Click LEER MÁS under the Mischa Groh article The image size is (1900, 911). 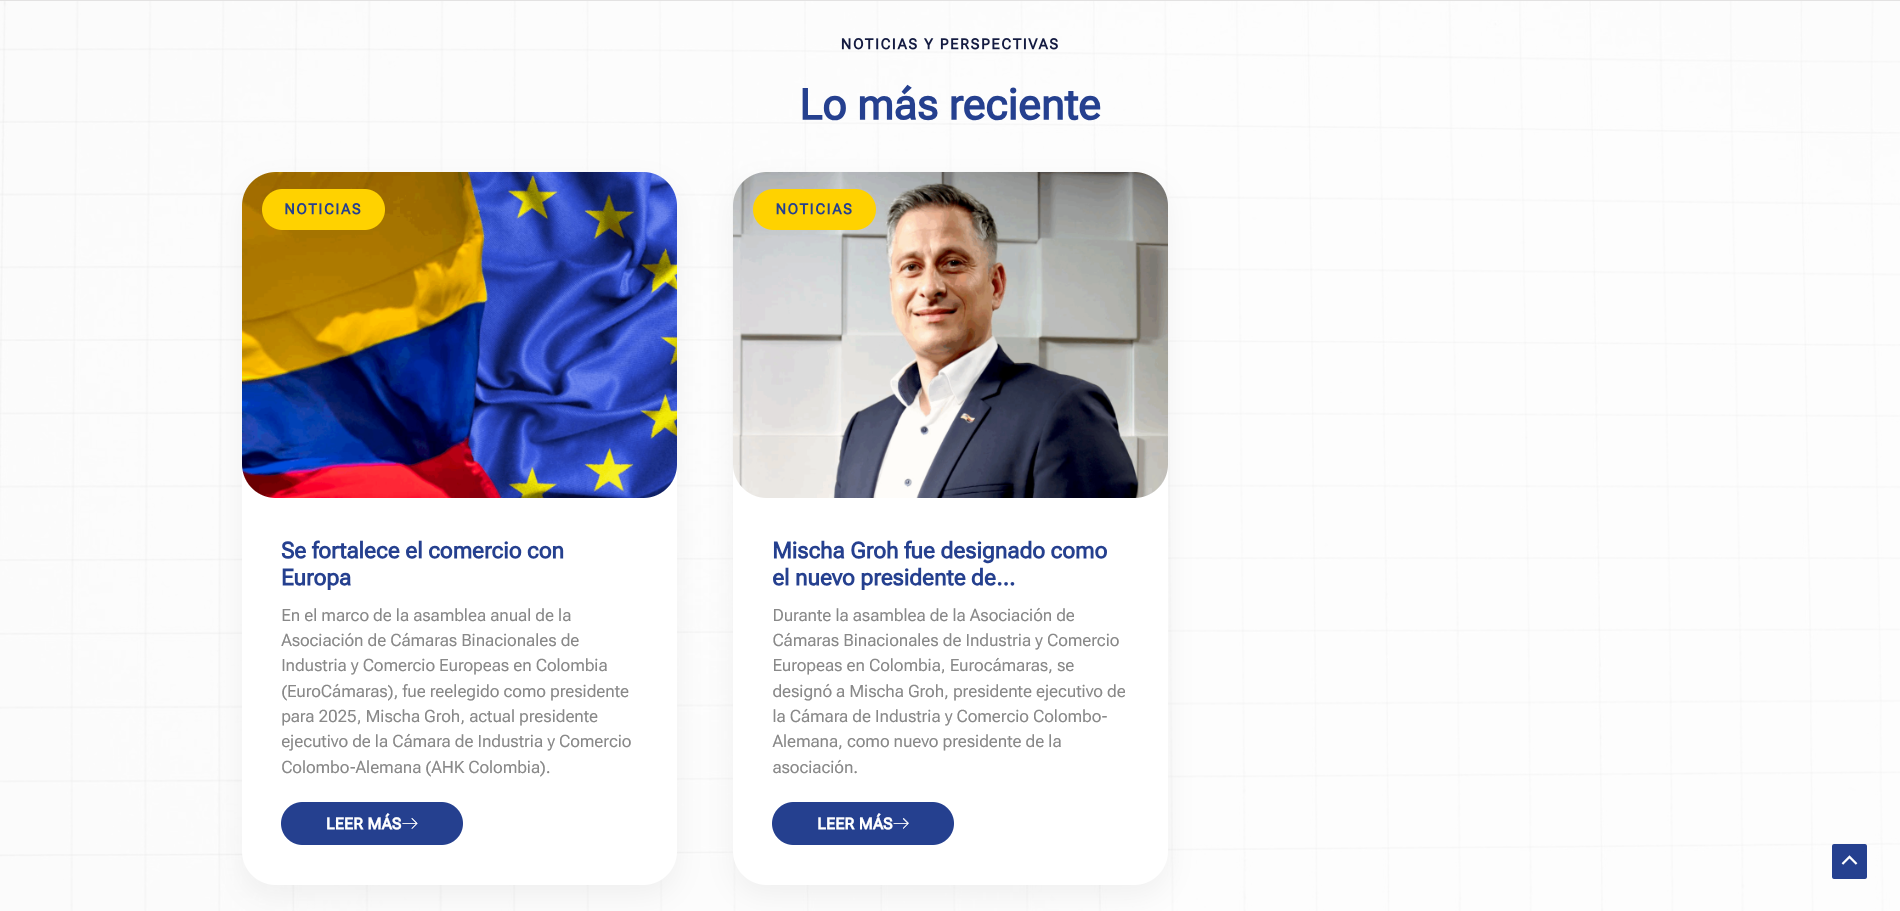pos(863,823)
